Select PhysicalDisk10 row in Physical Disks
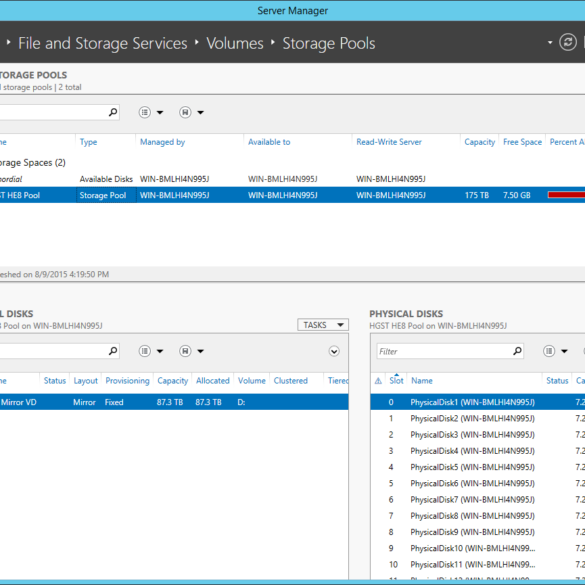Image resolution: width=585 pixels, height=585 pixels. pos(478,548)
